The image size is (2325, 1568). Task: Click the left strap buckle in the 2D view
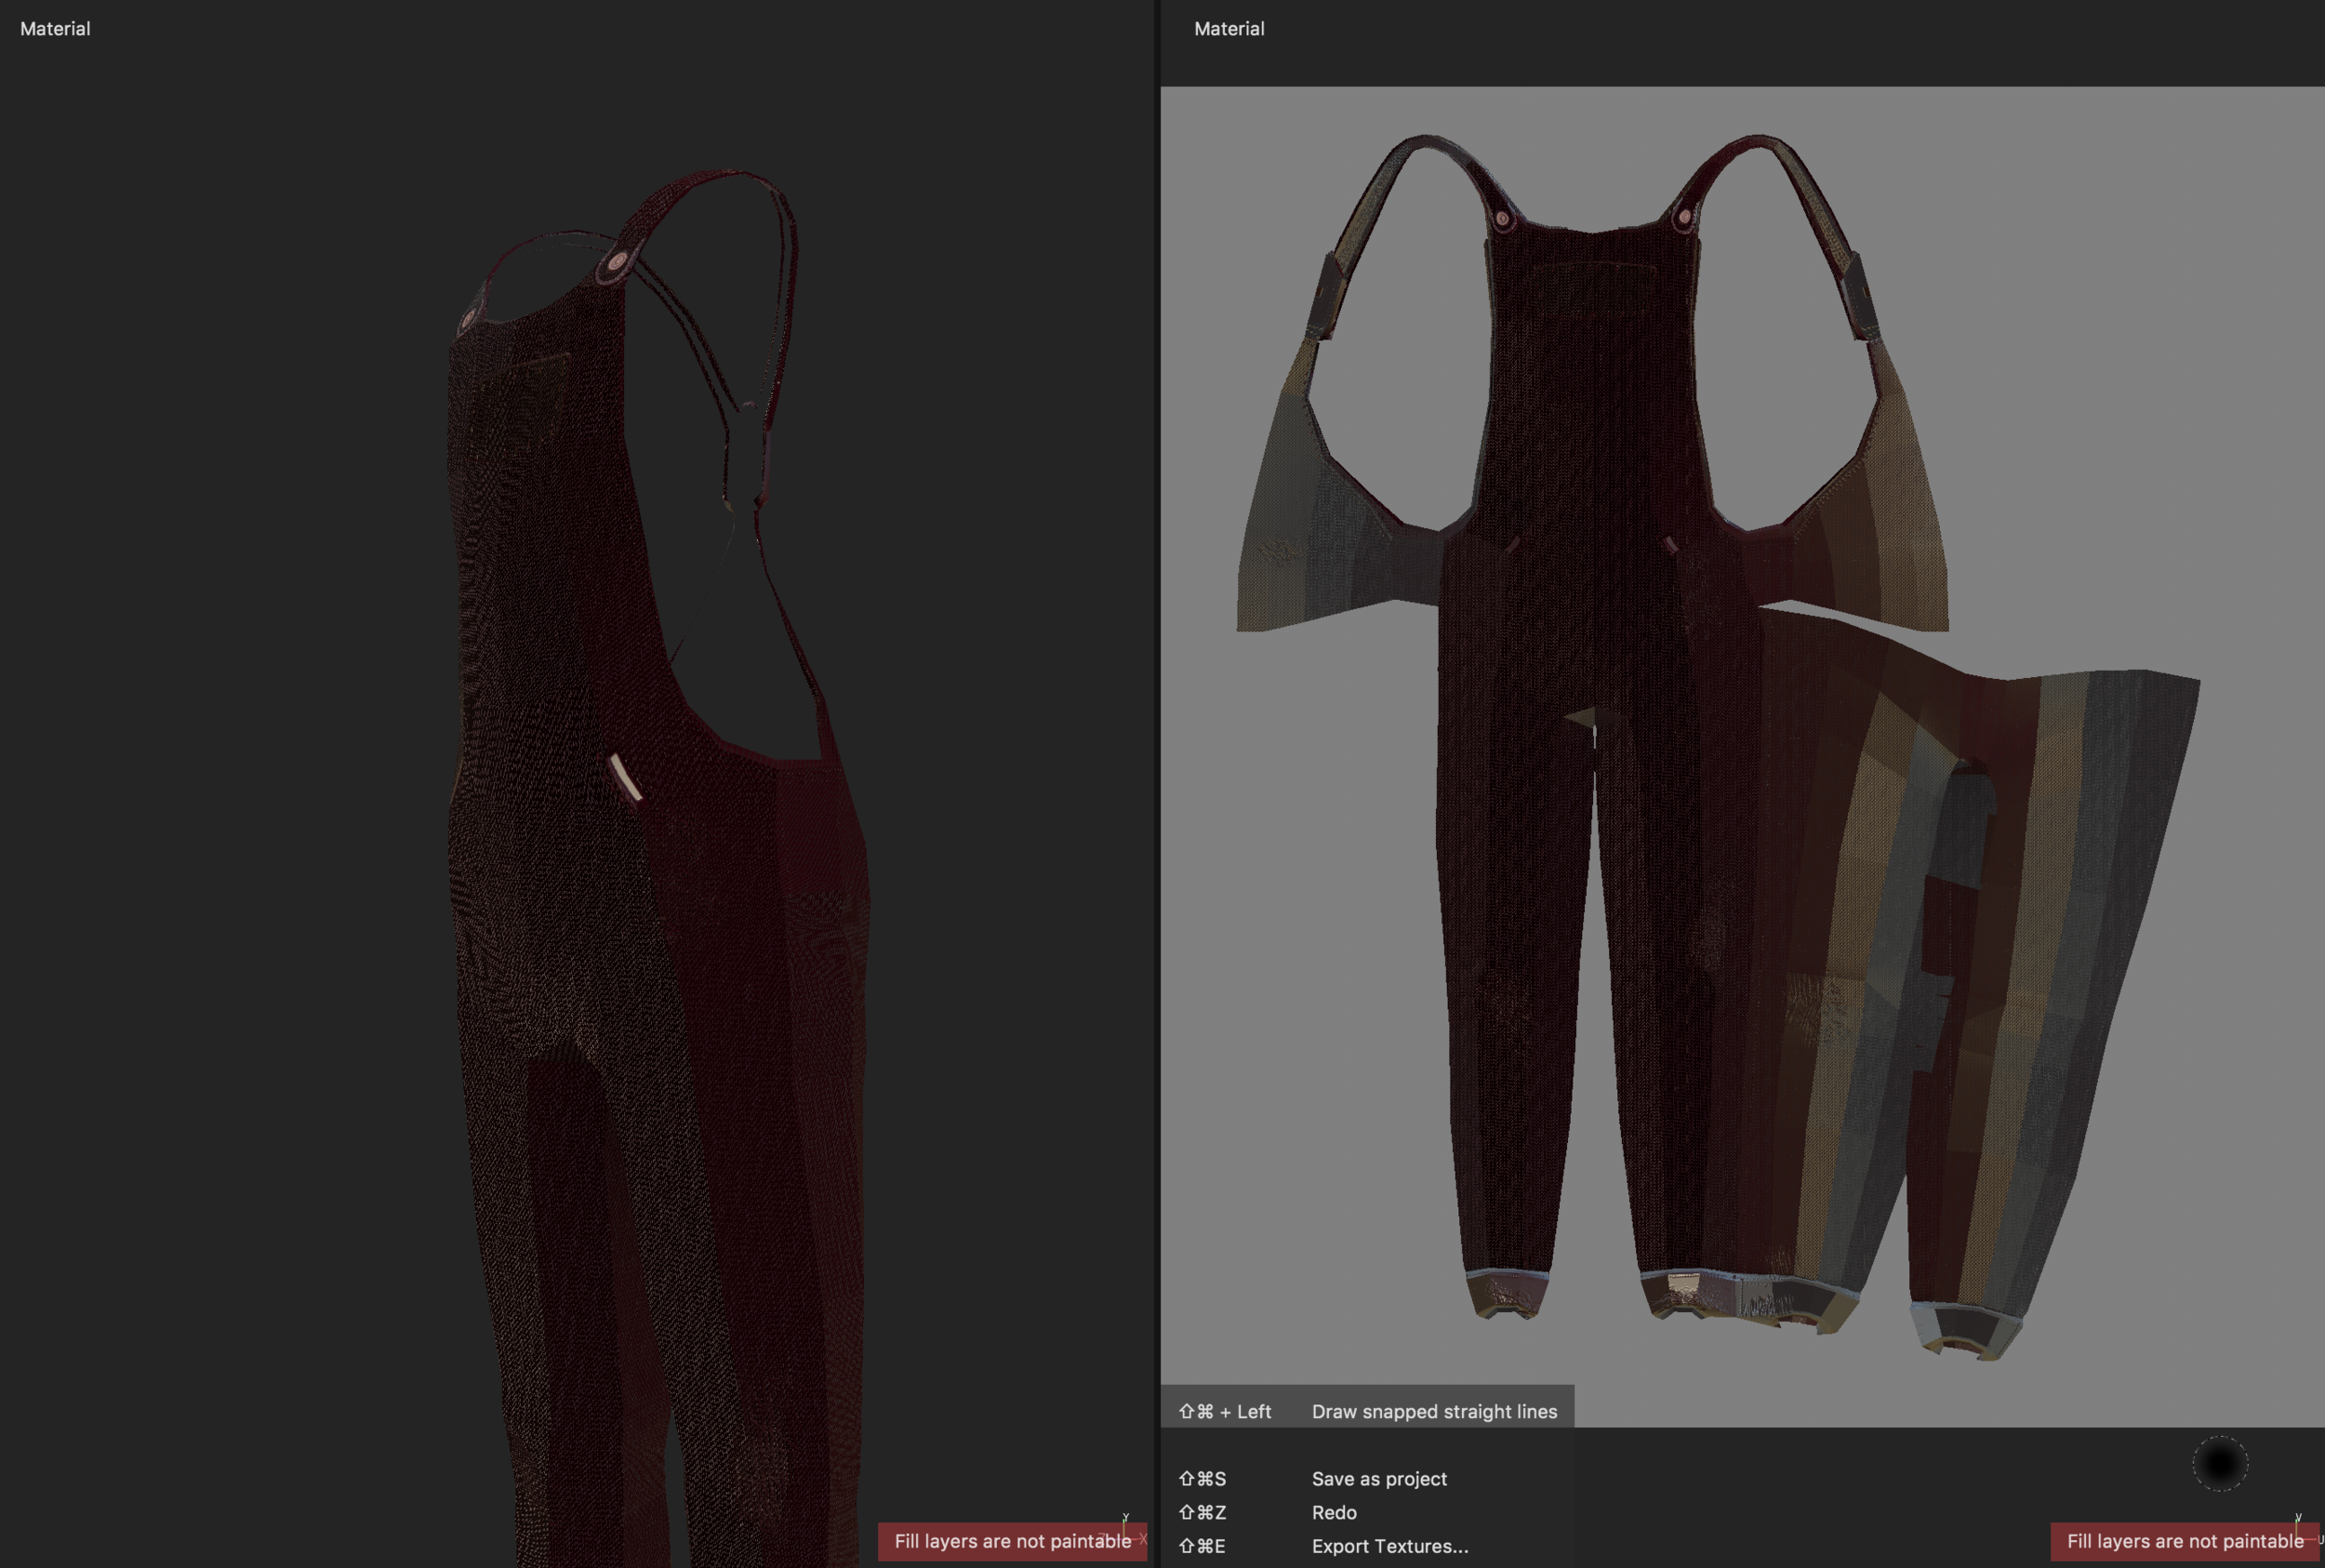[x=1327, y=297]
